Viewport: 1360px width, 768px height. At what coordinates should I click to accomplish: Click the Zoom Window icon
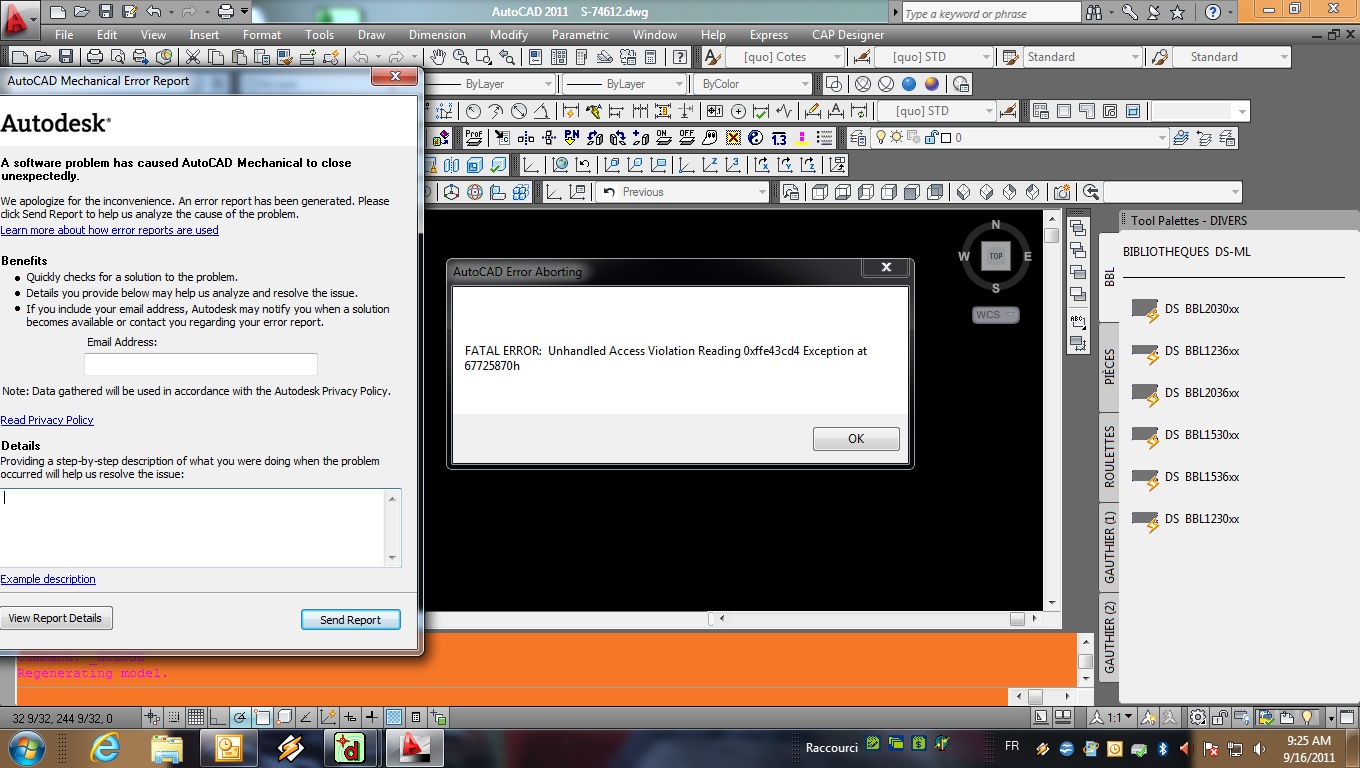(484, 57)
